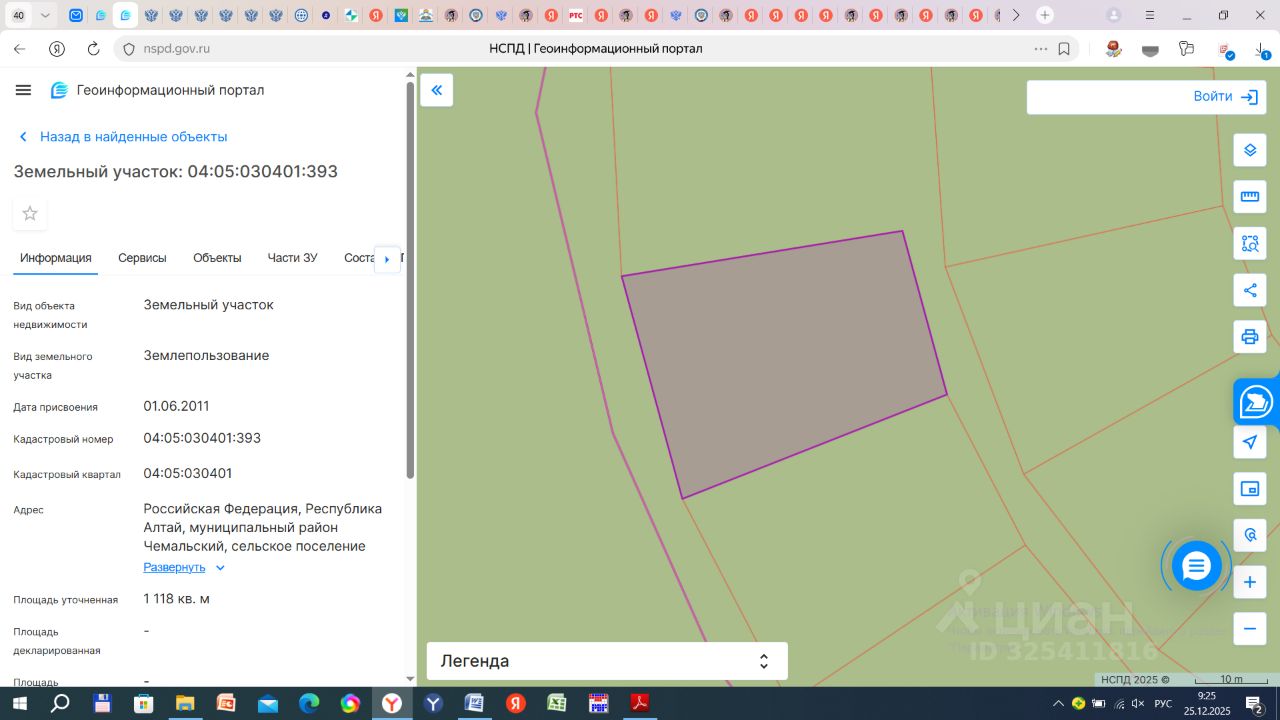1280x720 pixels.
Task: Zoom in on the map
Action: point(1250,582)
